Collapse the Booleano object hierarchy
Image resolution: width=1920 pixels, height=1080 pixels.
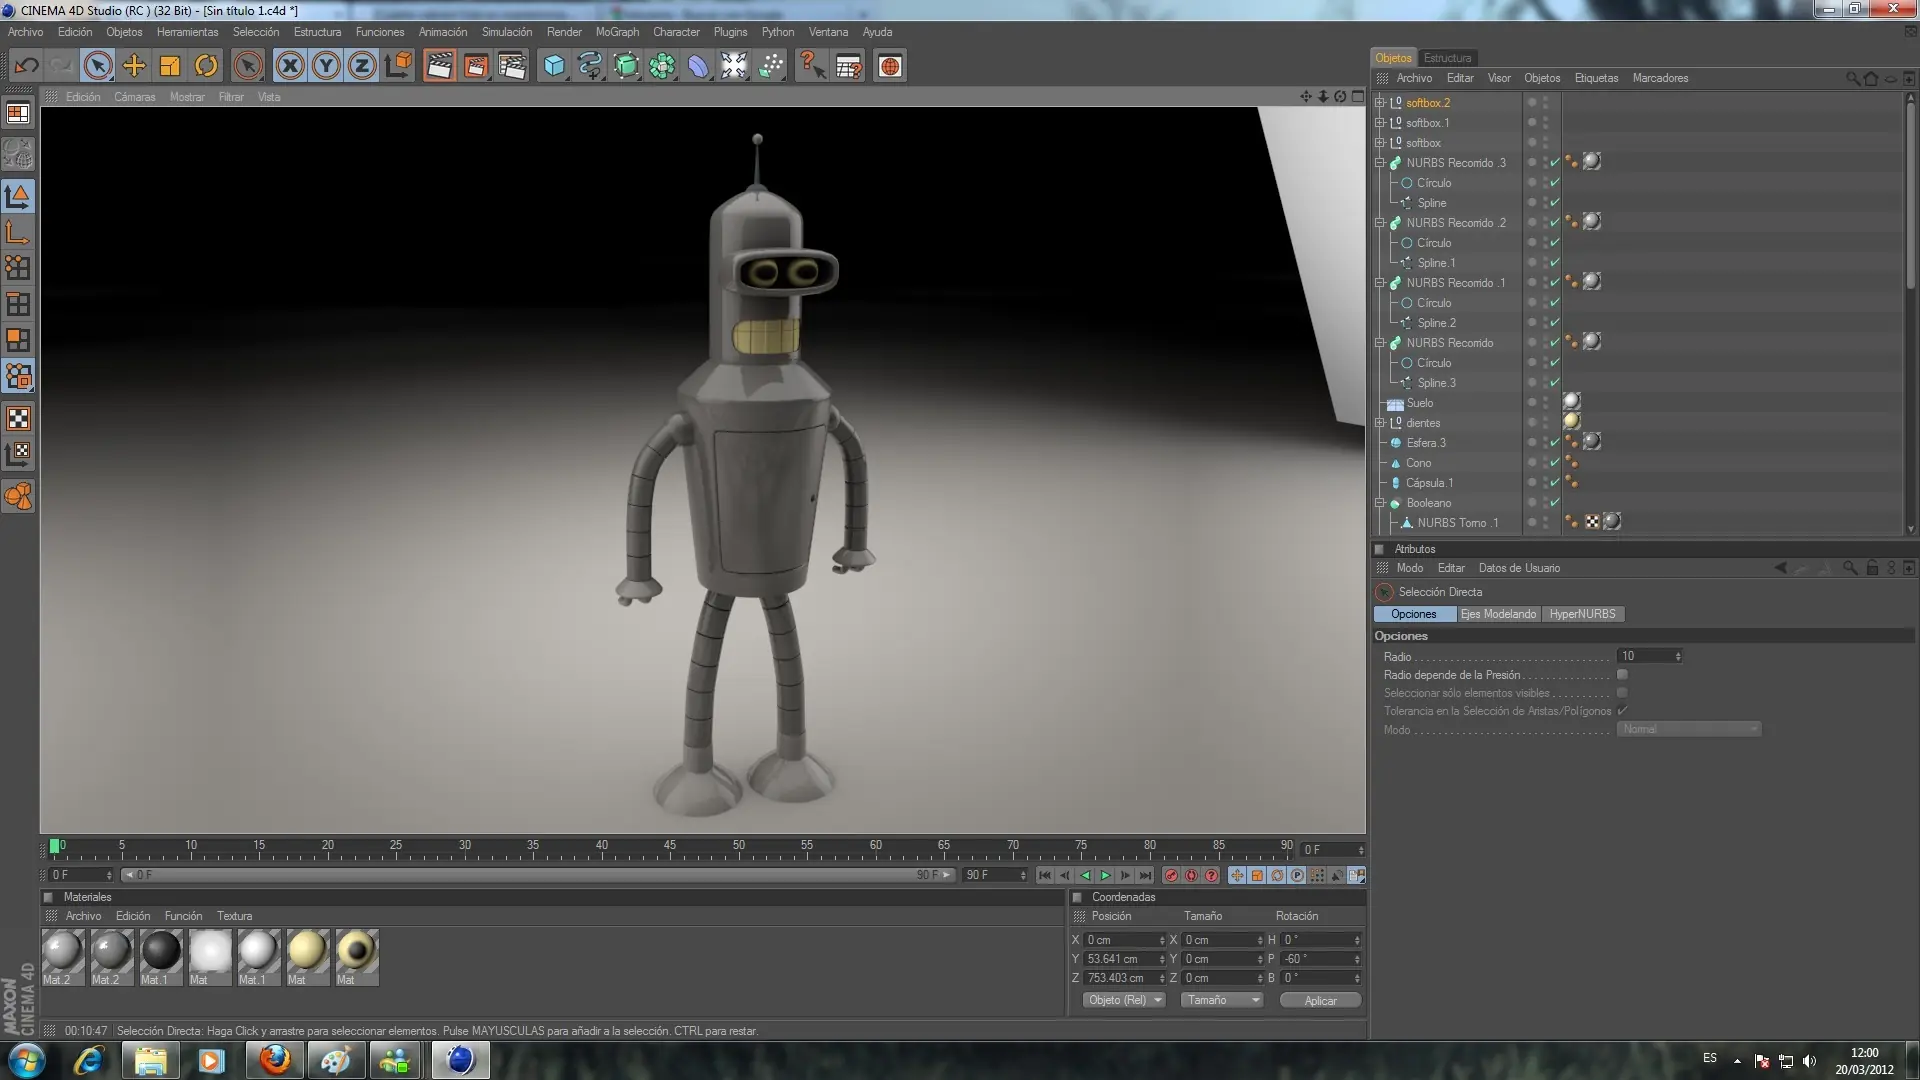(1380, 503)
